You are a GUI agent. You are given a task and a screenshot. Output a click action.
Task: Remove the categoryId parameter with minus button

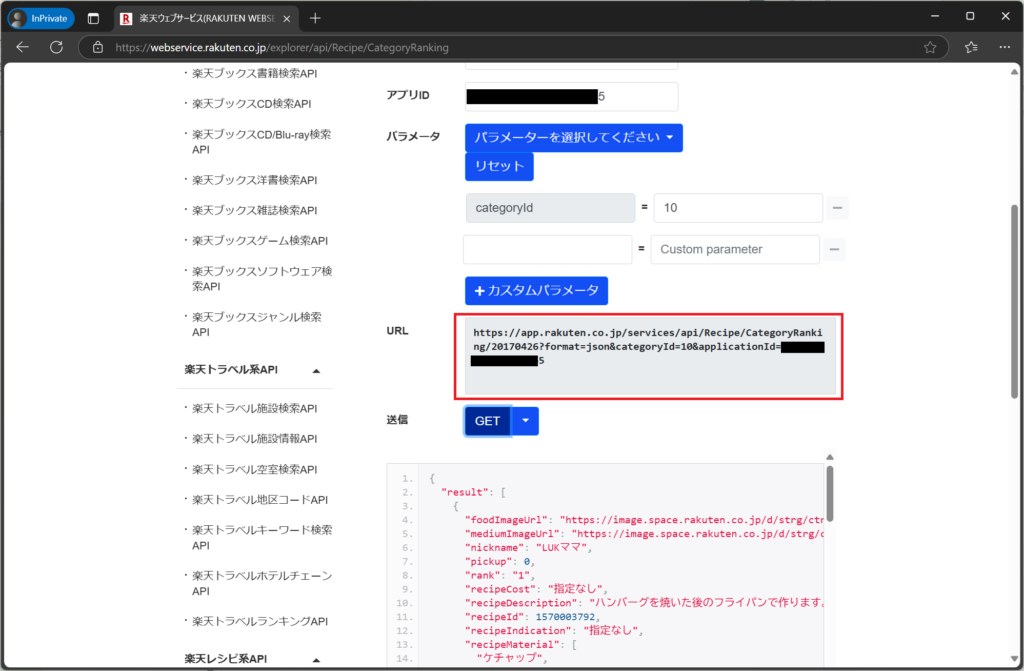pos(837,208)
